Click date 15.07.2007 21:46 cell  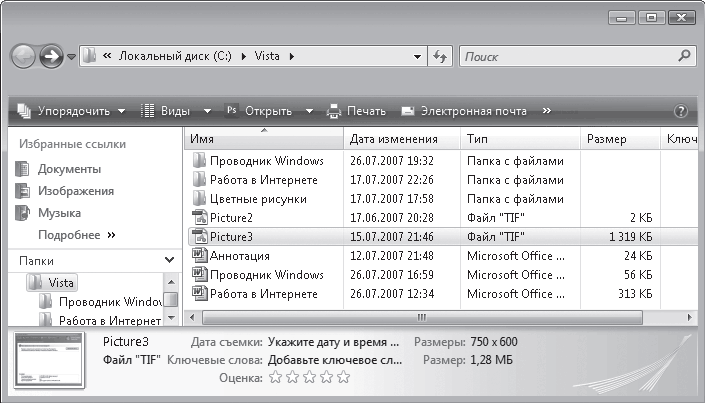coord(392,237)
